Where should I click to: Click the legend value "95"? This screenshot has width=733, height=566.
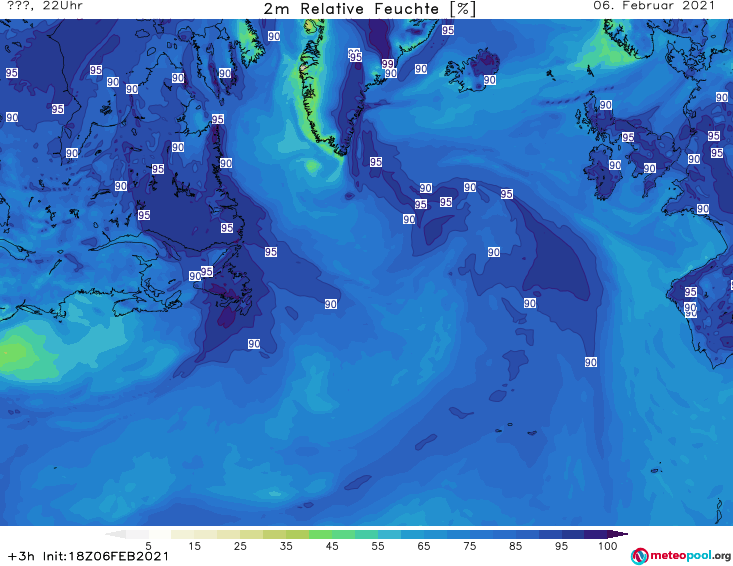point(561,545)
